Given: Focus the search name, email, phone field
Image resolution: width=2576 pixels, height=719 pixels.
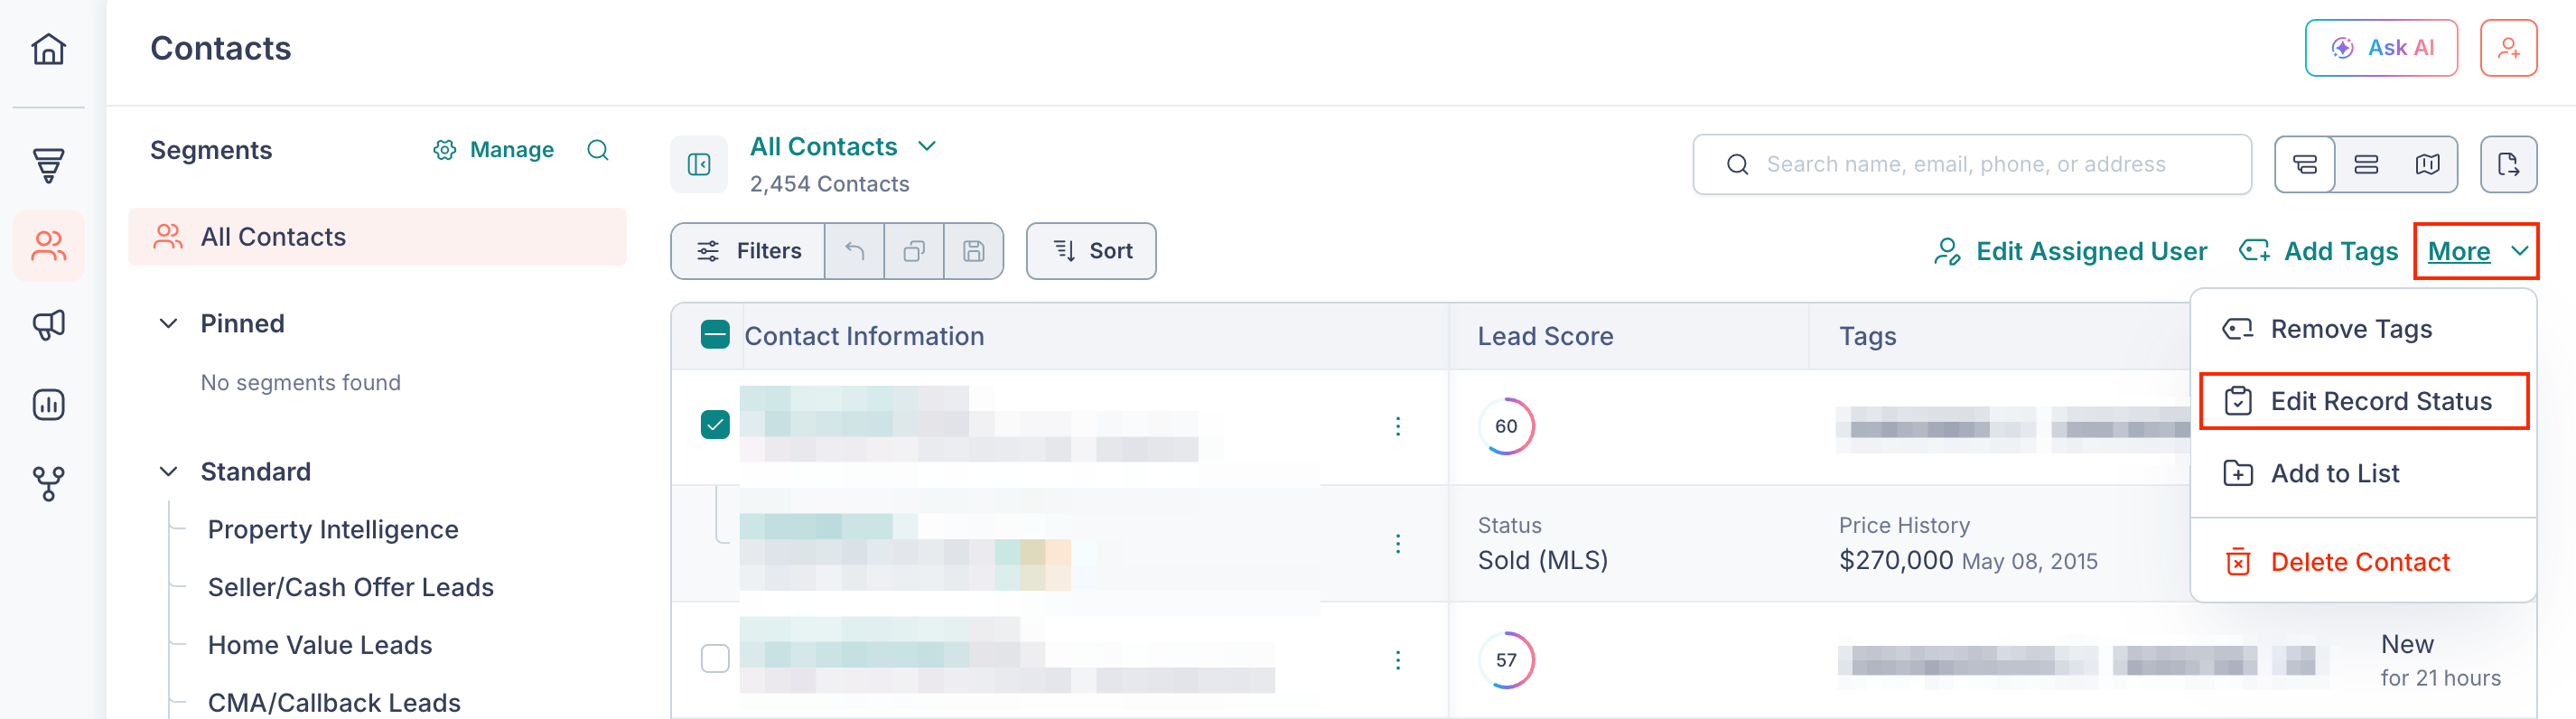Looking at the screenshot, I should coord(1971,164).
